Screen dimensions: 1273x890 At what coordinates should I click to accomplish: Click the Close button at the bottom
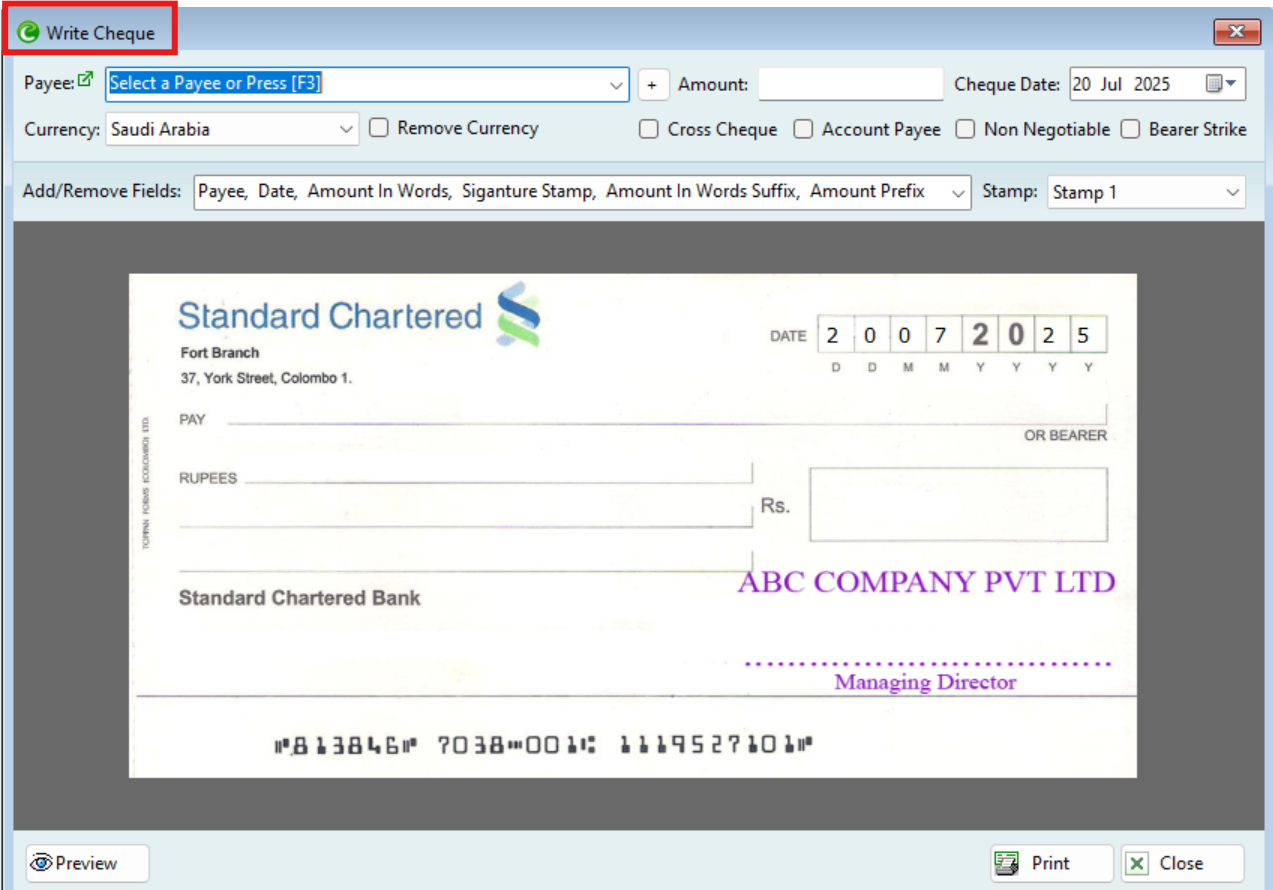pyautogui.click(x=1183, y=863)
